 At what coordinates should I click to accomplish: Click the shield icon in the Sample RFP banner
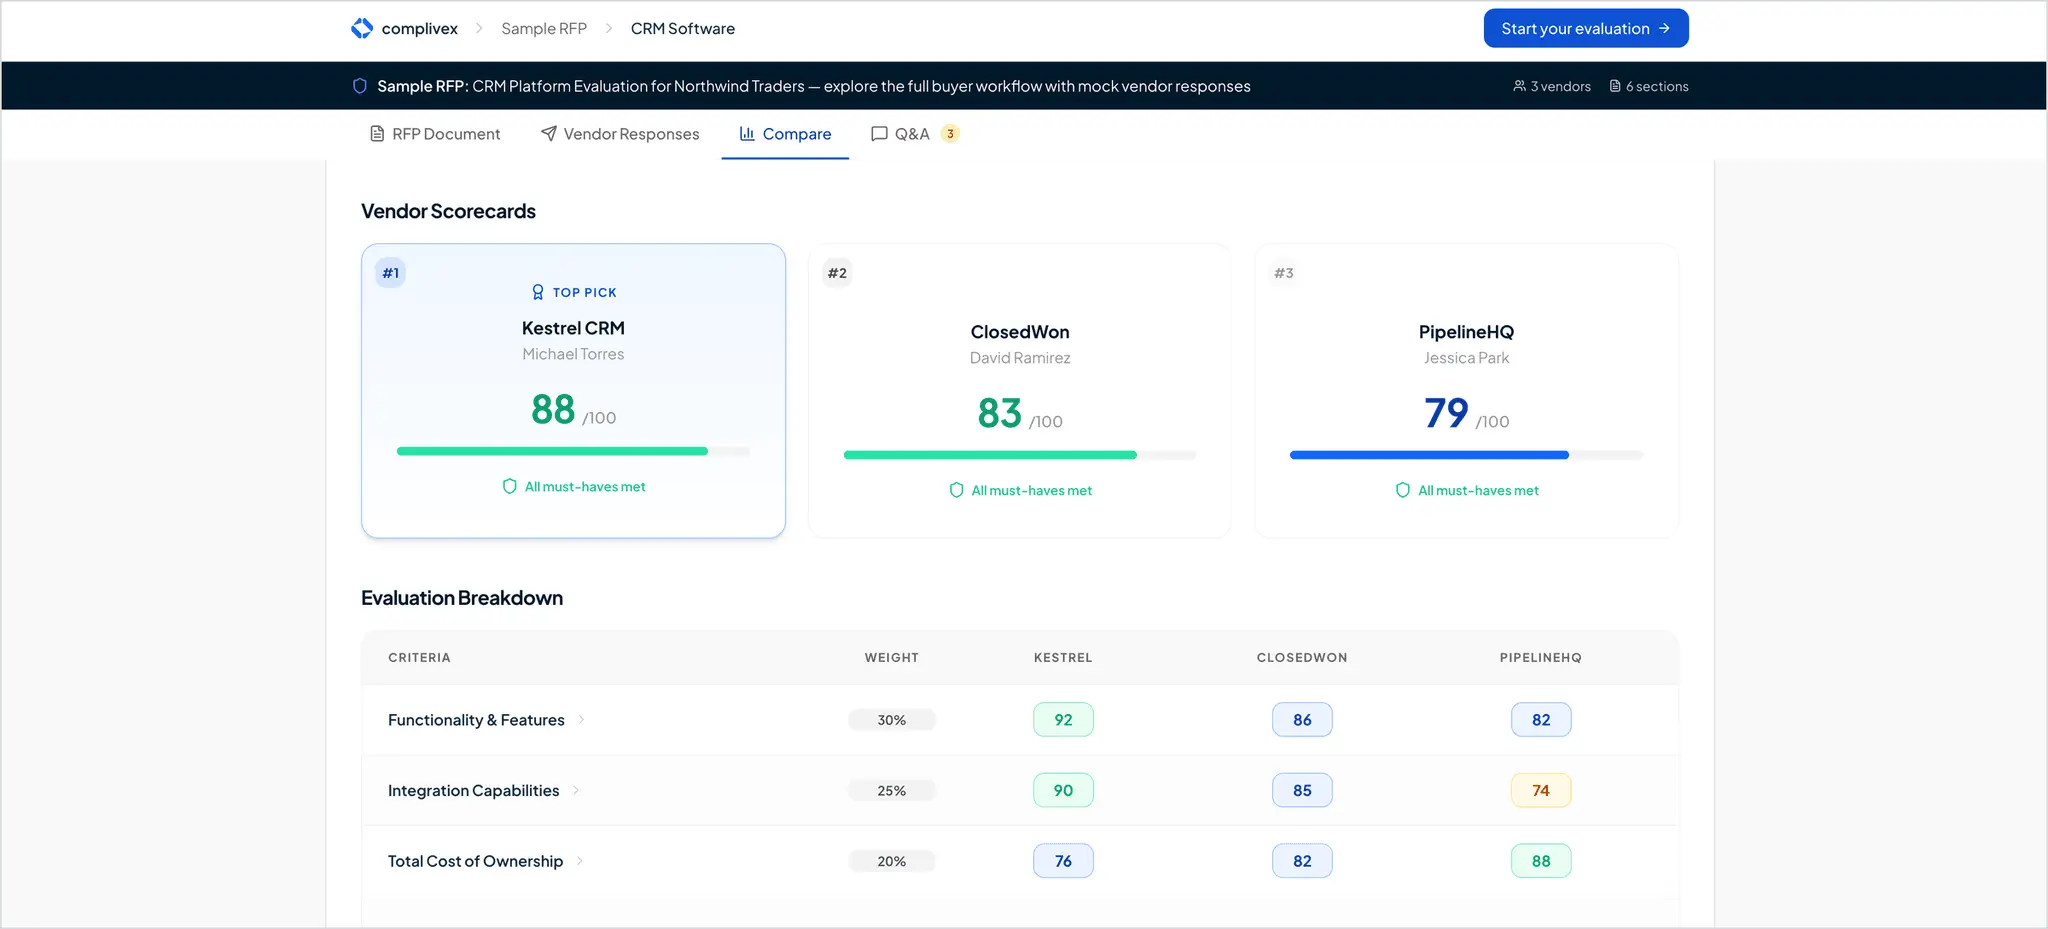coord(360,86)
